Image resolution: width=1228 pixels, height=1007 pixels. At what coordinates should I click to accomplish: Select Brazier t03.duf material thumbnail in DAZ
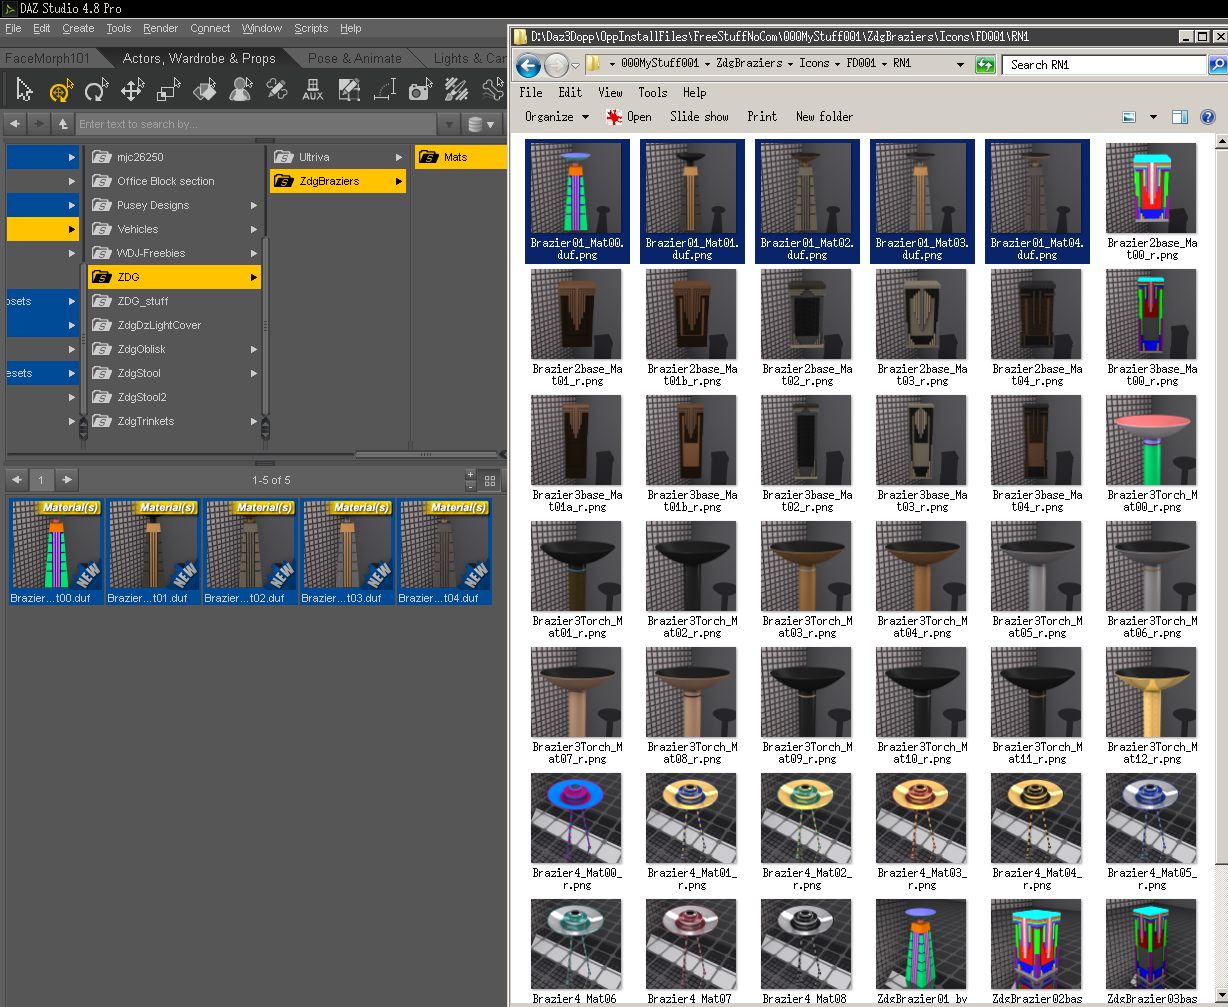(x=346, y=552)
